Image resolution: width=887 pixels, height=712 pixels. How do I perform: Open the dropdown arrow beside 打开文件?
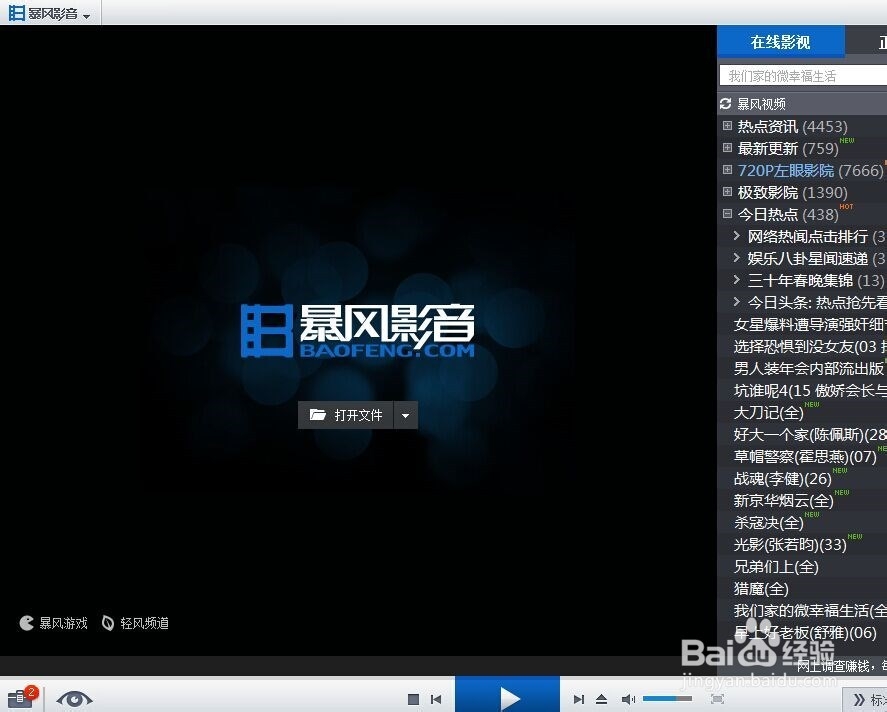tap(406, 415)
